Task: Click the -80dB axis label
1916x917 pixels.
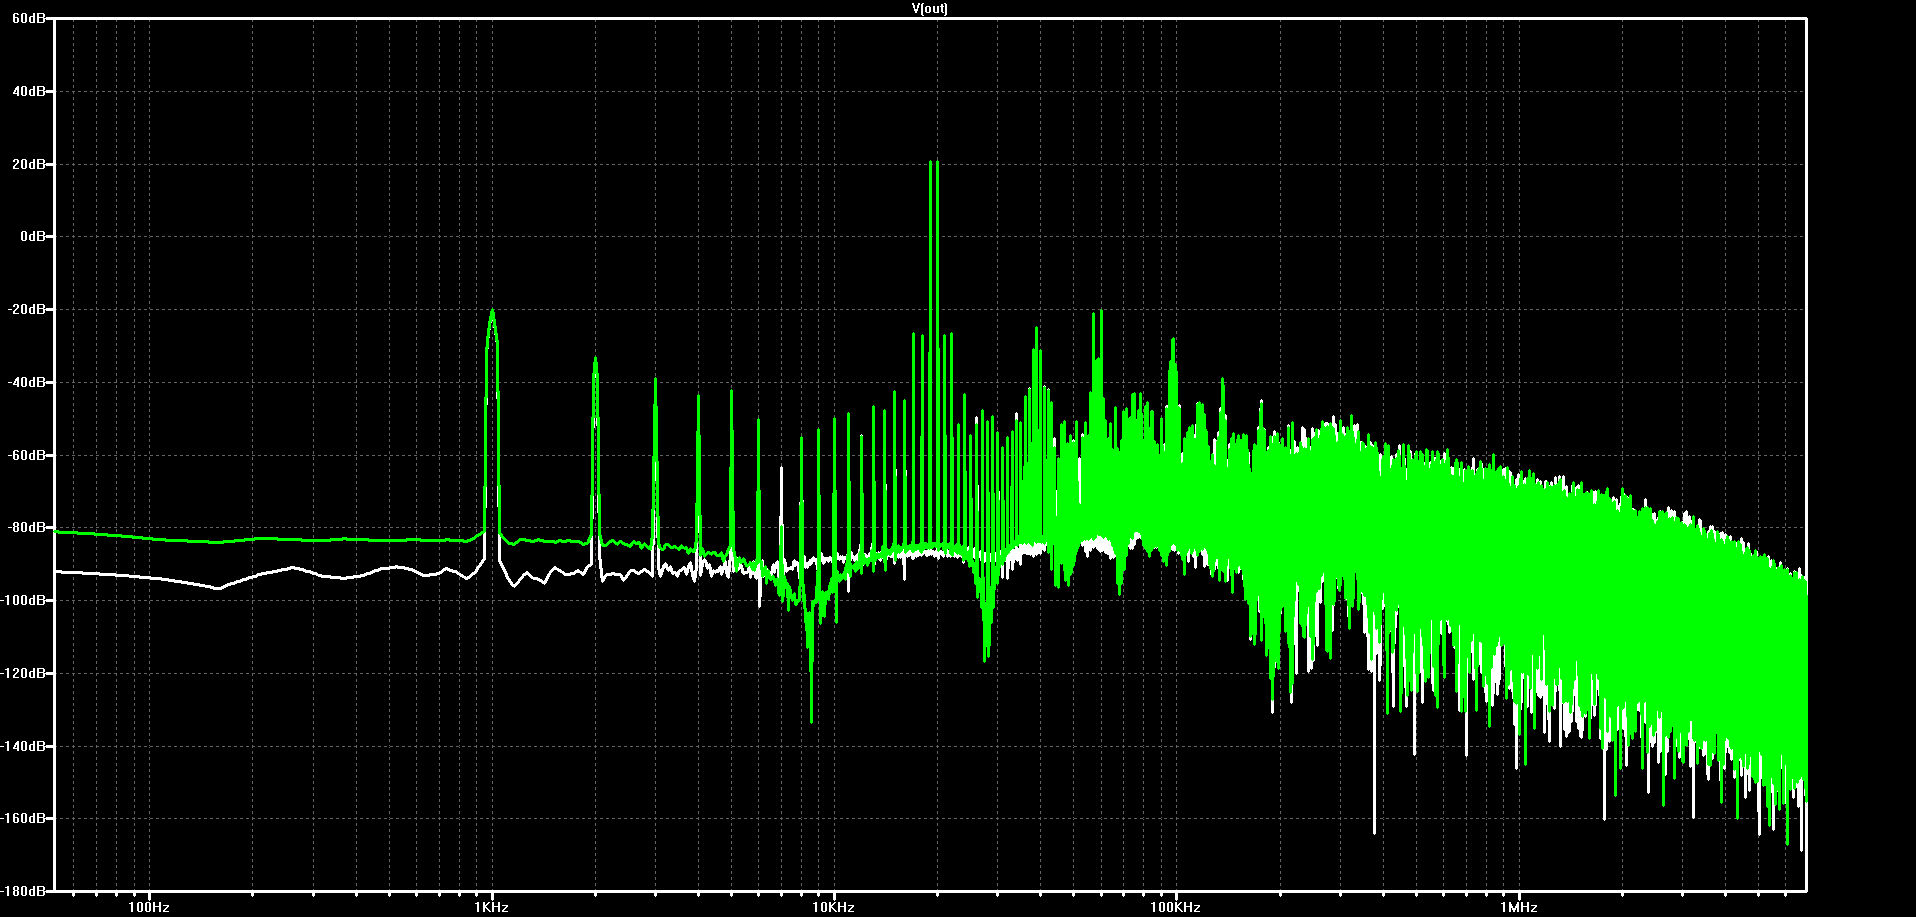Action: [26, 527]
